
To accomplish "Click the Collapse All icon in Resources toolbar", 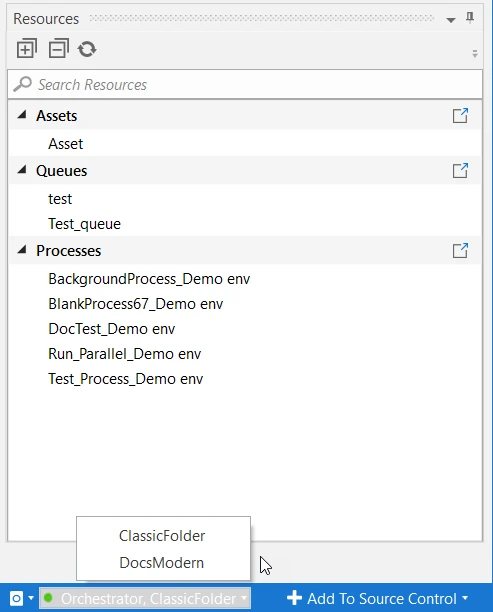I will click(59, 48).
